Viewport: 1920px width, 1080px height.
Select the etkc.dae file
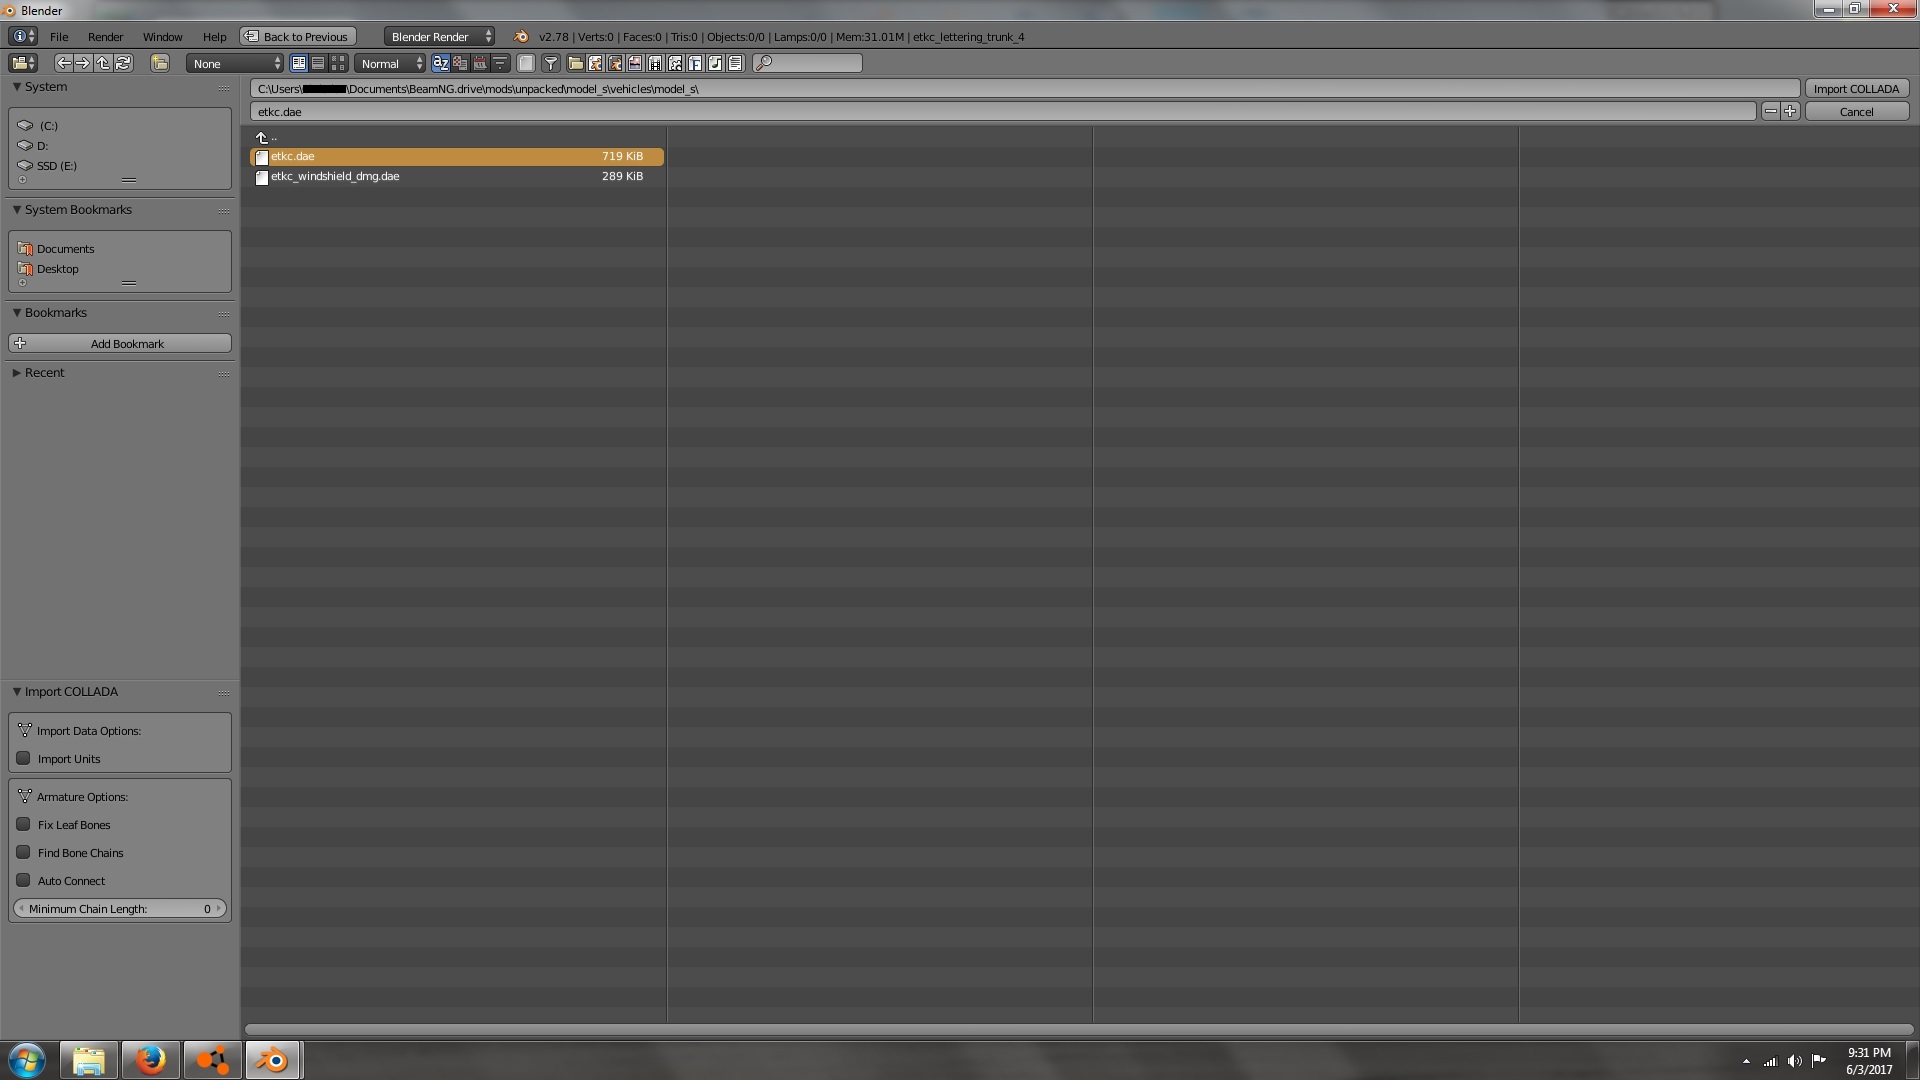457,156
